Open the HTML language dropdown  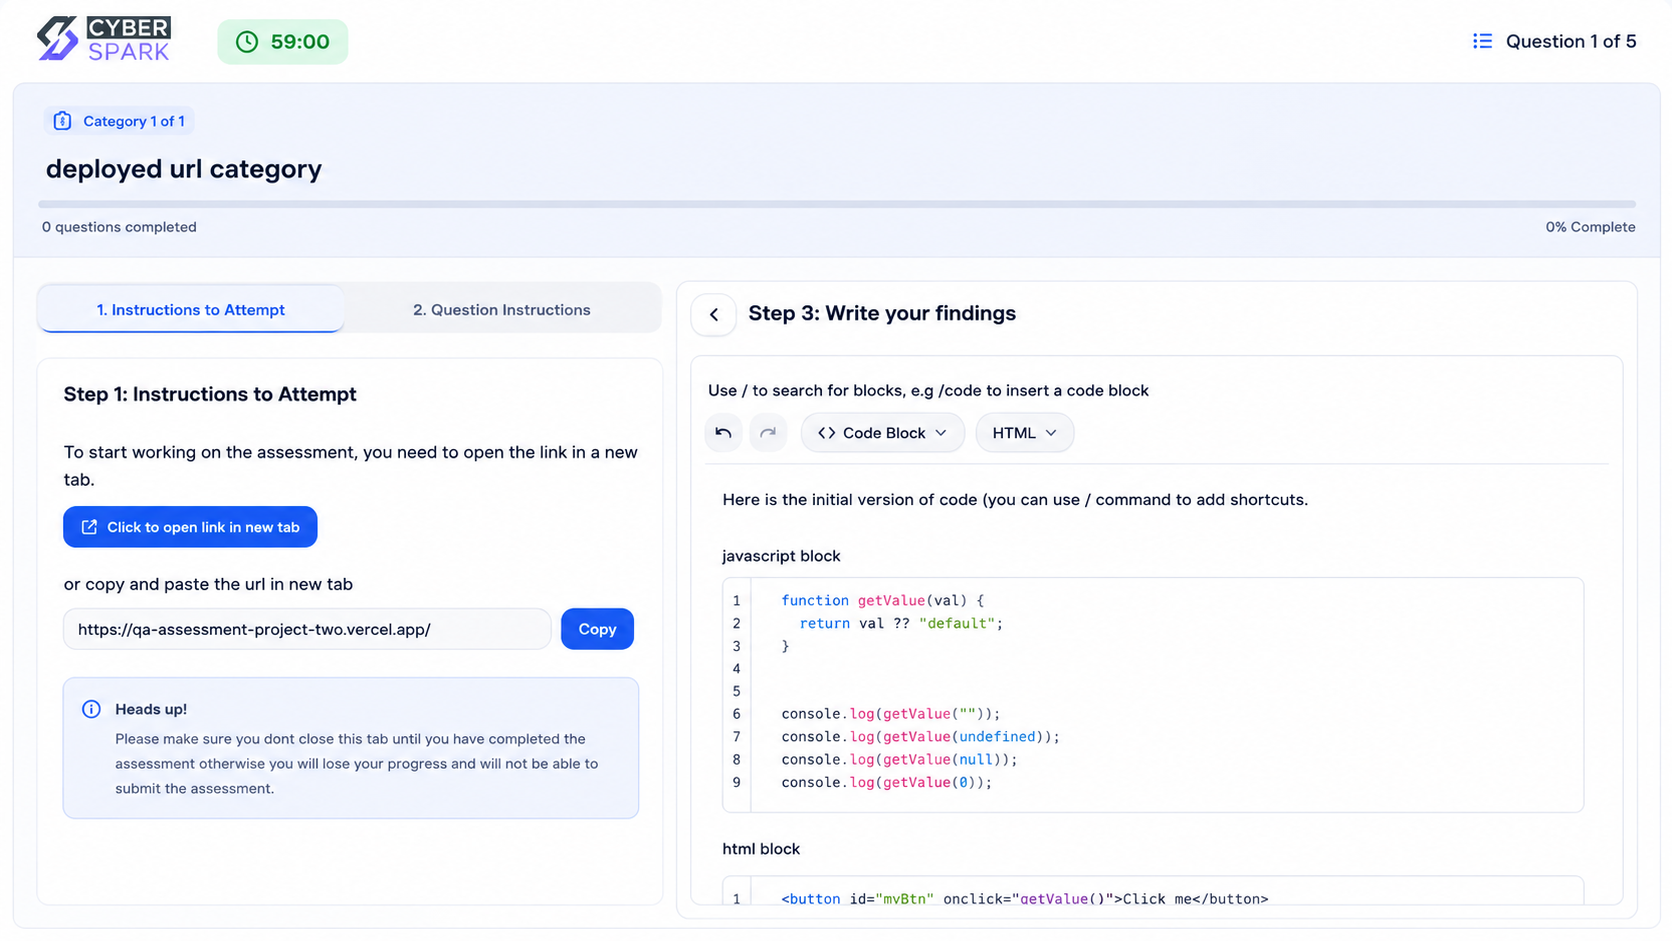point(1024,433)
